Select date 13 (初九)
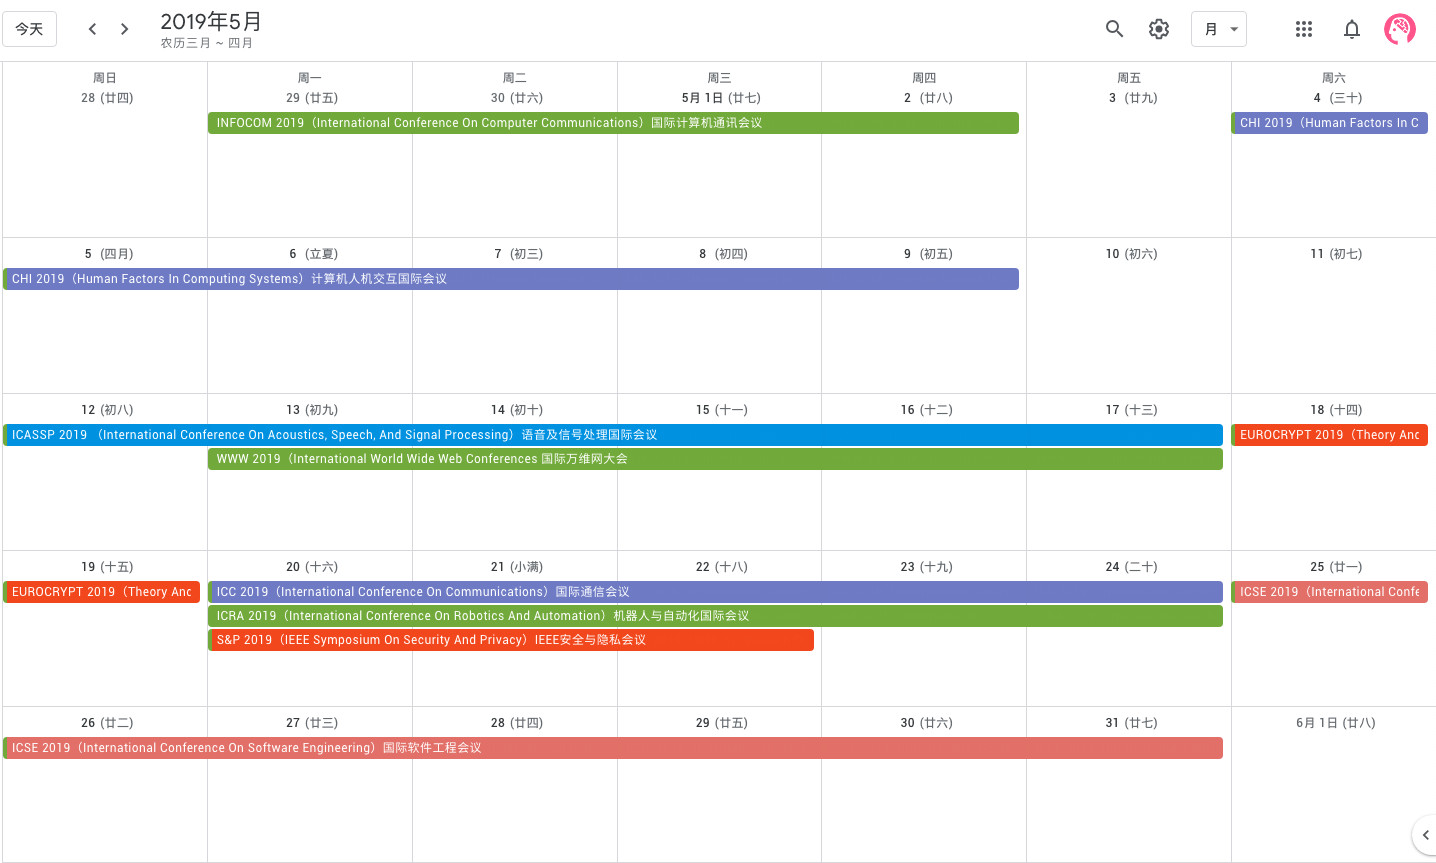Viewport: 1436px width, 863px height. 312,410
